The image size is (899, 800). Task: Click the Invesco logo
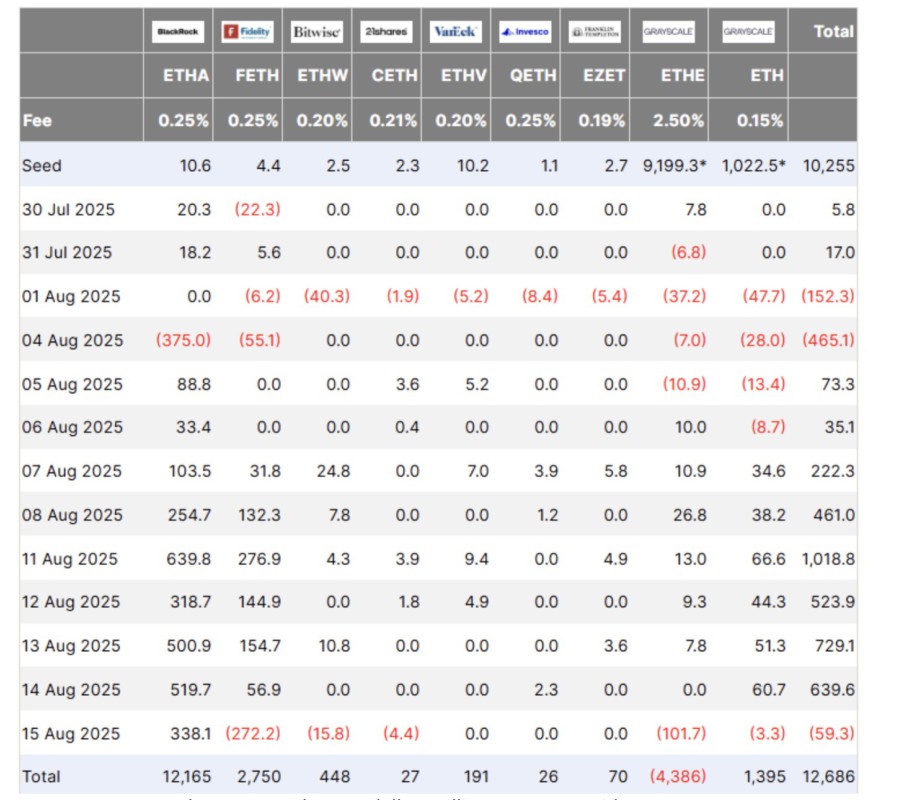point(526,32)
